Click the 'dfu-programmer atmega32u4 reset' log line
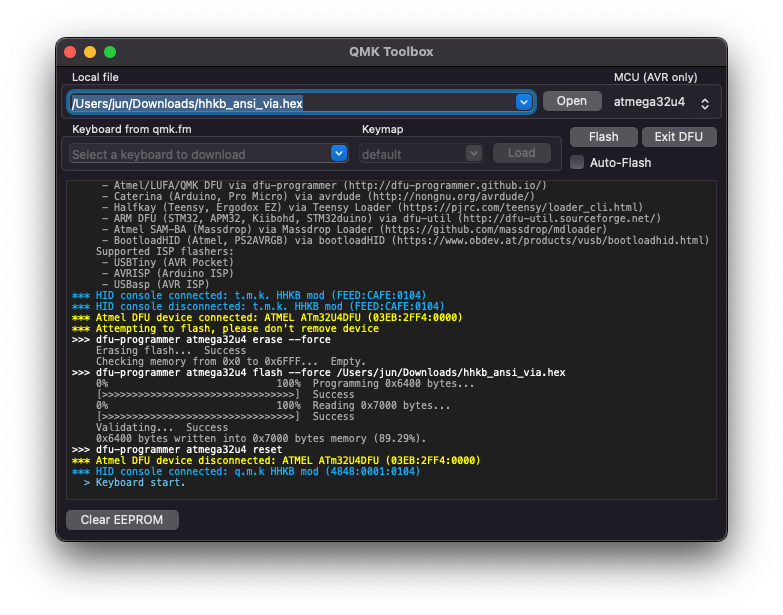Screen dimensions: 783x615 click(x=177, y=449)
